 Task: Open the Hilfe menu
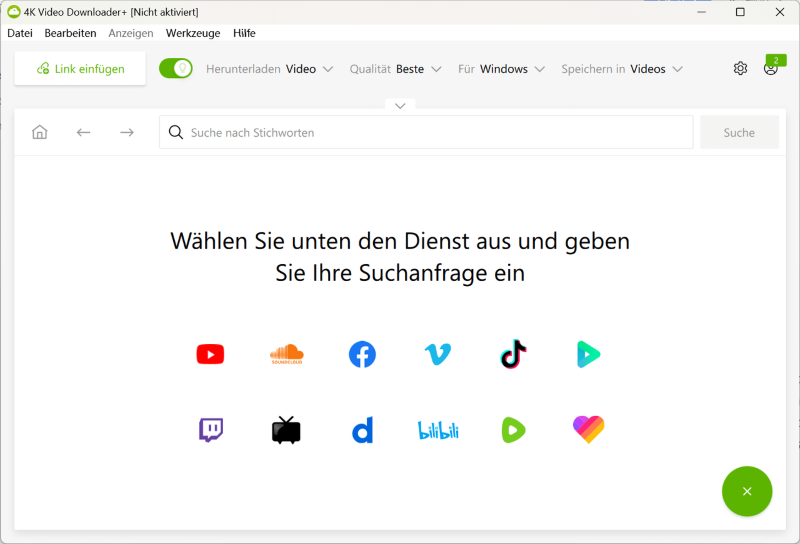(x=244, y=33)
